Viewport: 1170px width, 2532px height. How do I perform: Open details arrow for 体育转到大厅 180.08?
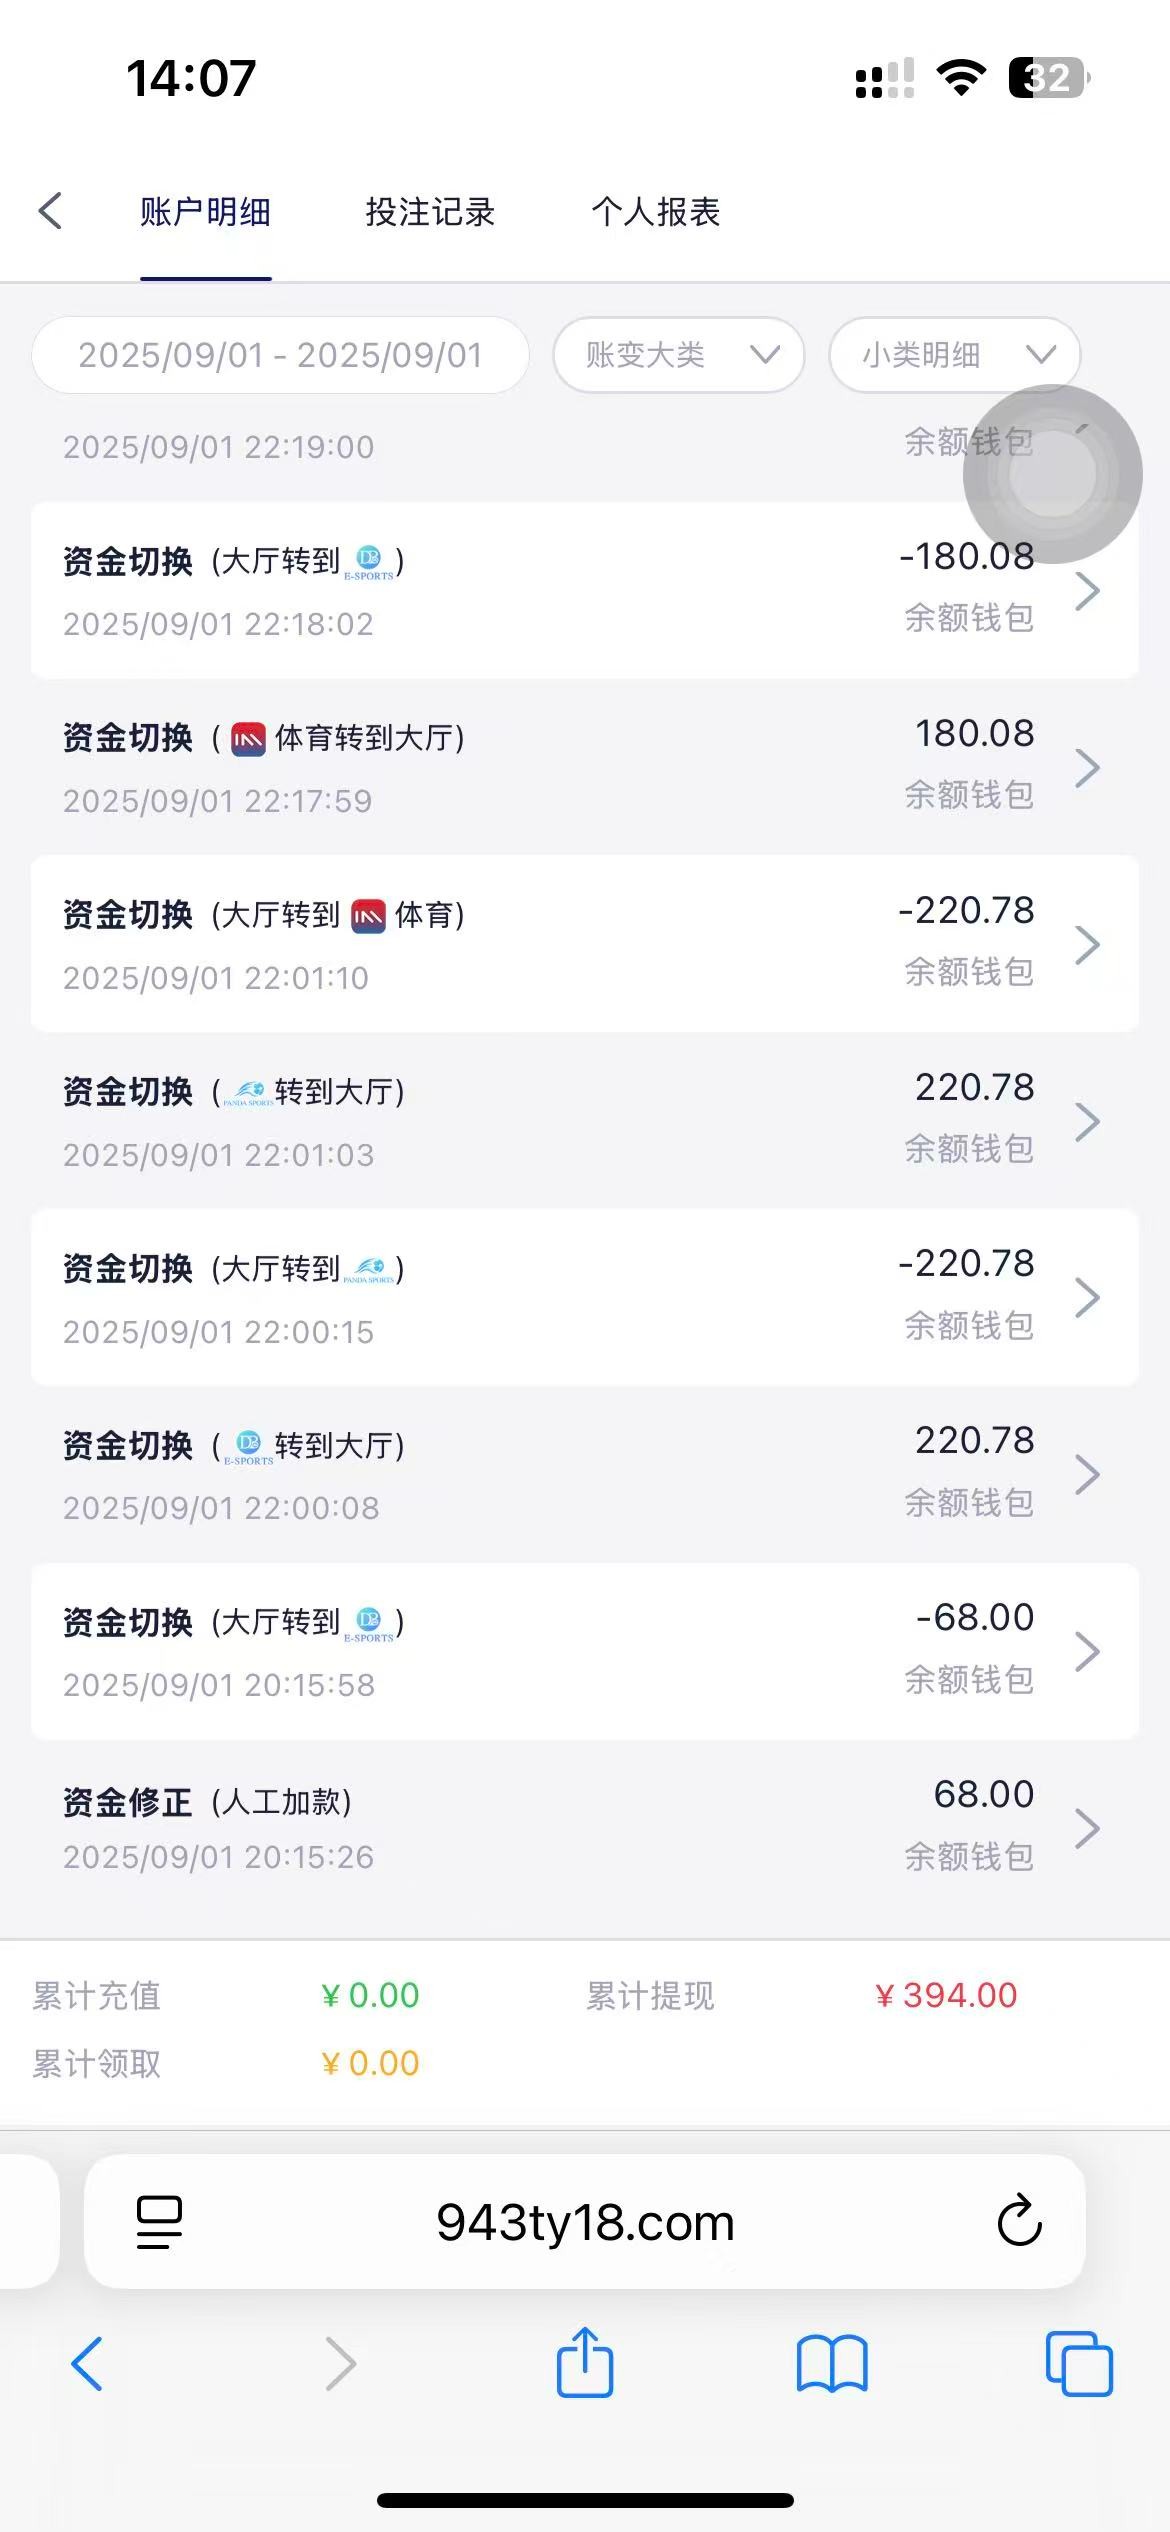click(x=1087, y=767)
